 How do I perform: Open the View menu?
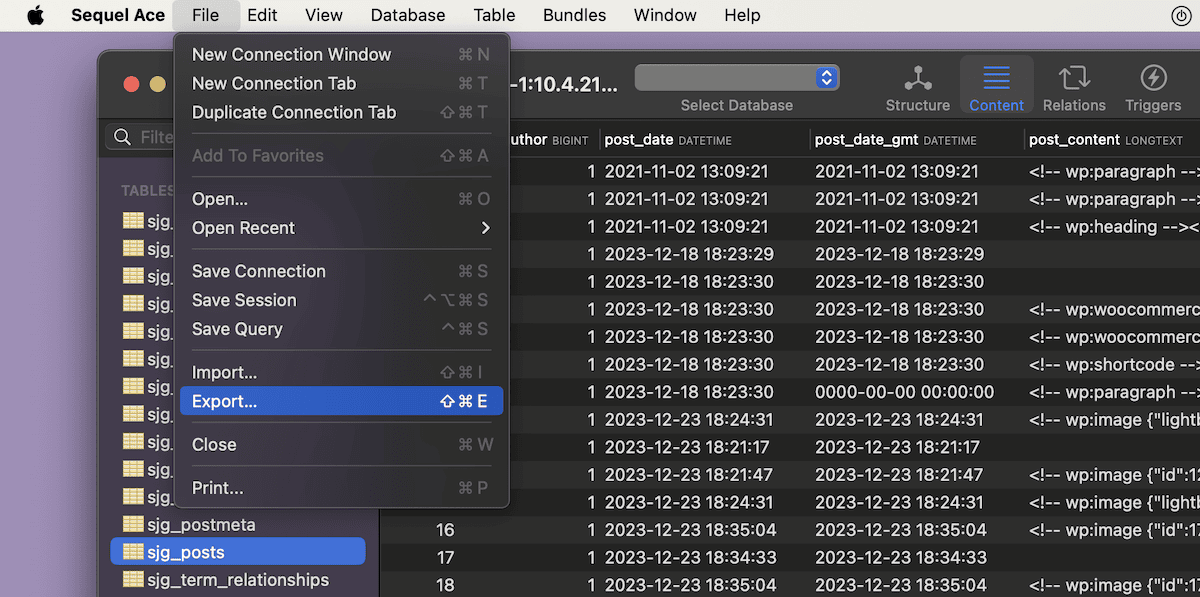point(324,15)
